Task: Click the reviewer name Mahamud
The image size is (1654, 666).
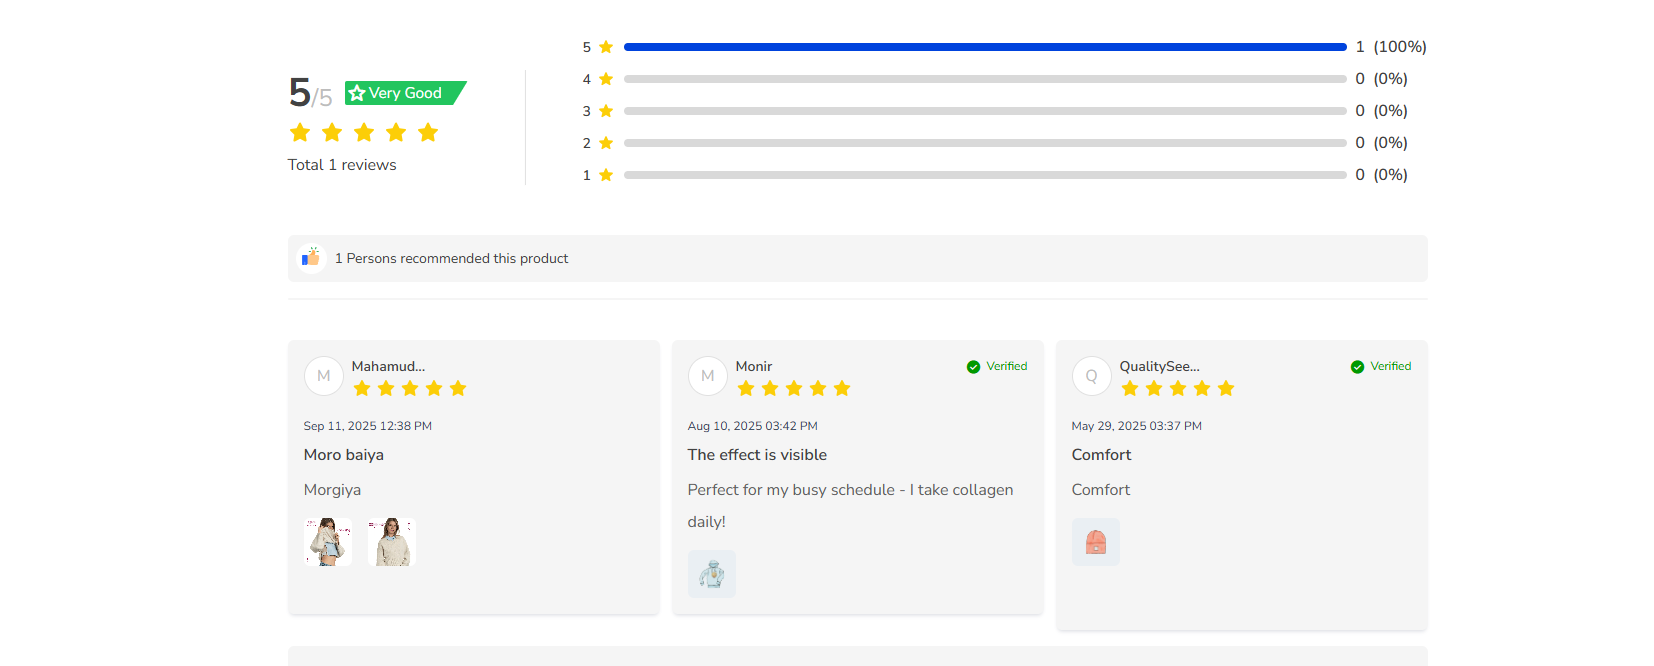Action: point(388,366)
